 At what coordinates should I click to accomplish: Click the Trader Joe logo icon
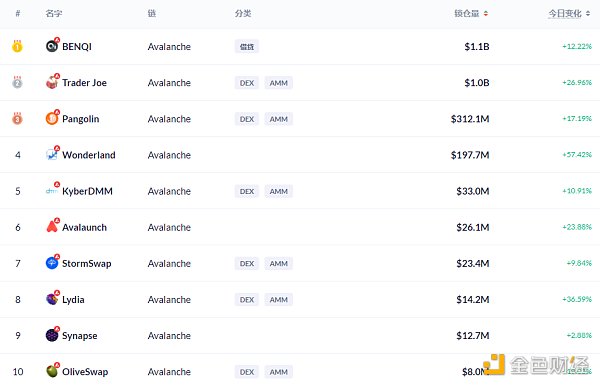coord(52,82)
